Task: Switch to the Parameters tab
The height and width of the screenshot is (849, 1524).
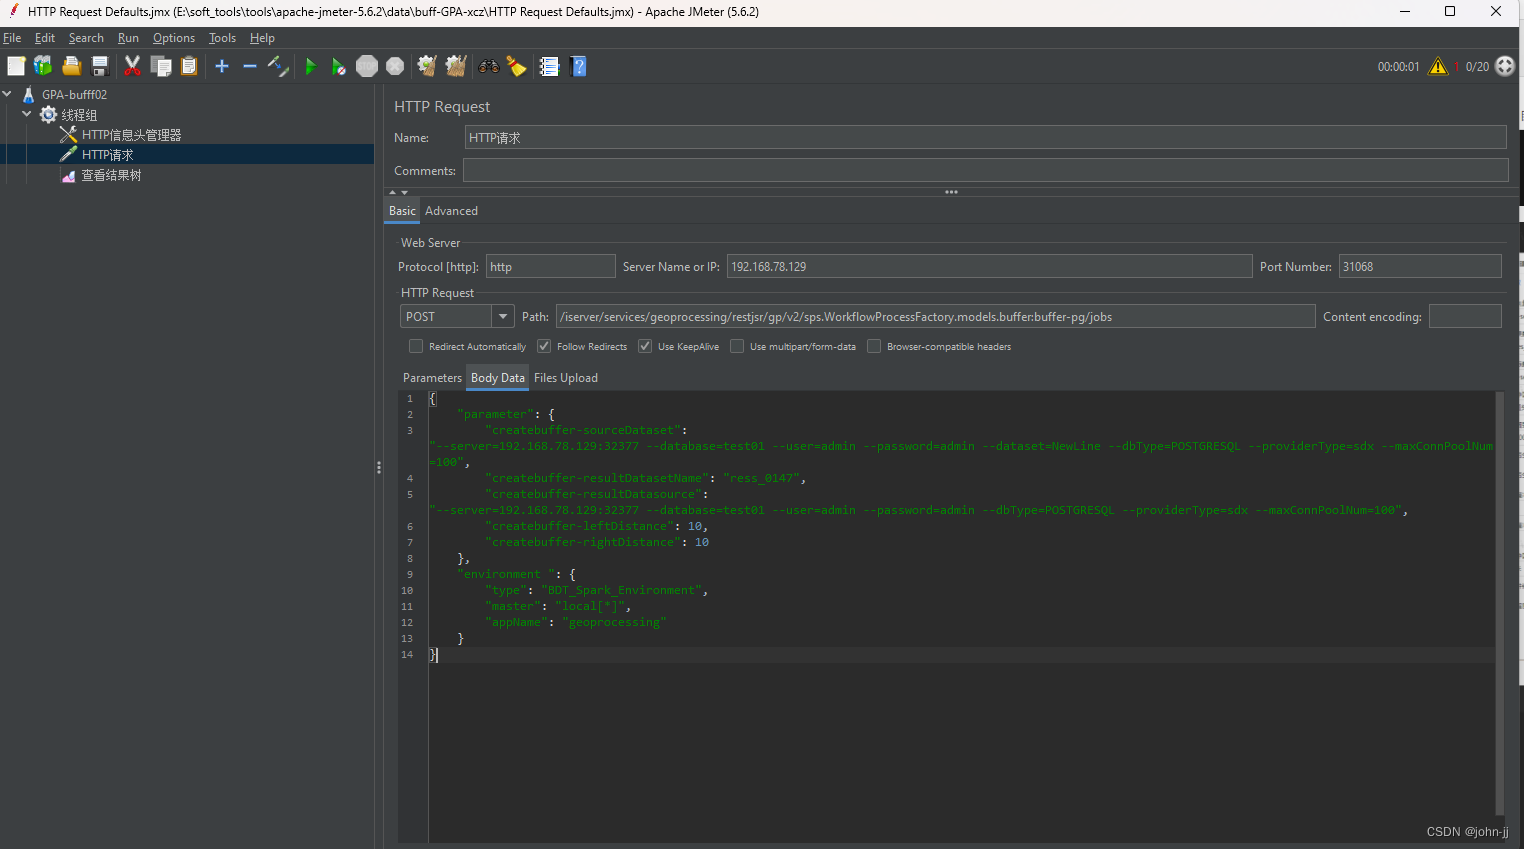Action: 432,378
